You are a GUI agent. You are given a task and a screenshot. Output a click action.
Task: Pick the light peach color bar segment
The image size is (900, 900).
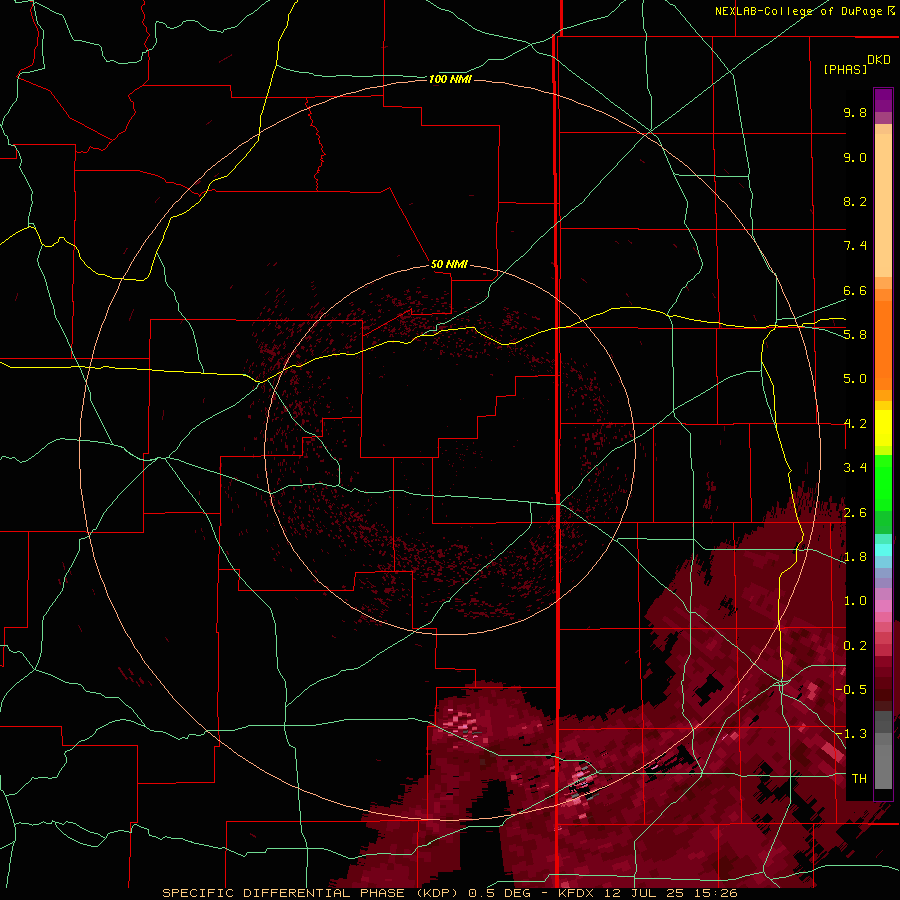point(883,205)
